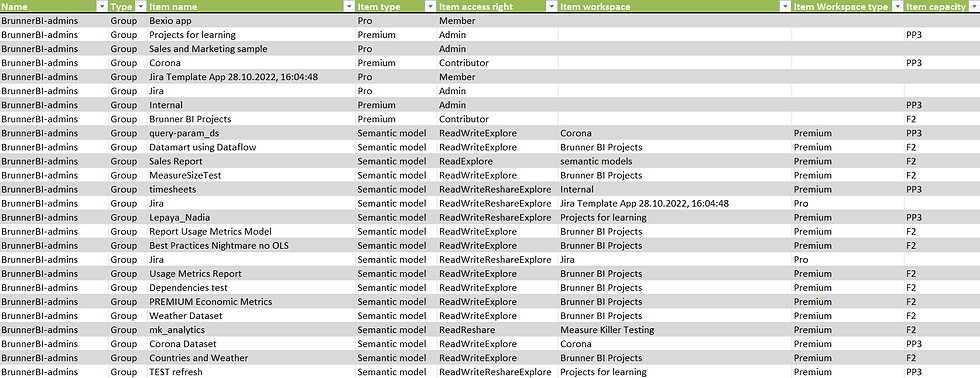Select 'Best Practices Nightmare no OLS' cell
This screenshot has height=378, width=980.
(x=251, y=246)
